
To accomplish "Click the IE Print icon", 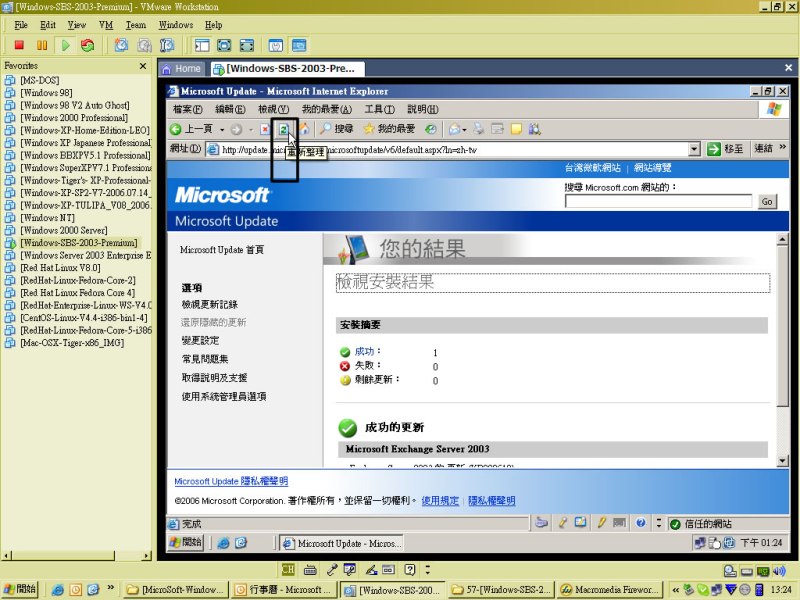I will [x=479, y=129].
